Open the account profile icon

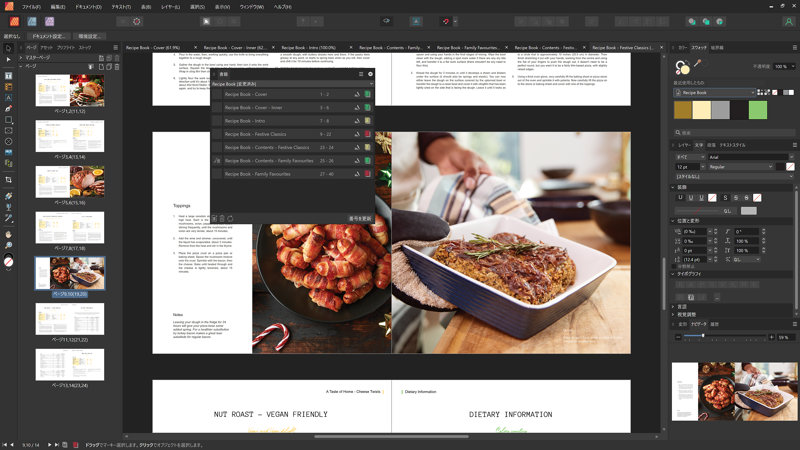(x=789, y=21)
